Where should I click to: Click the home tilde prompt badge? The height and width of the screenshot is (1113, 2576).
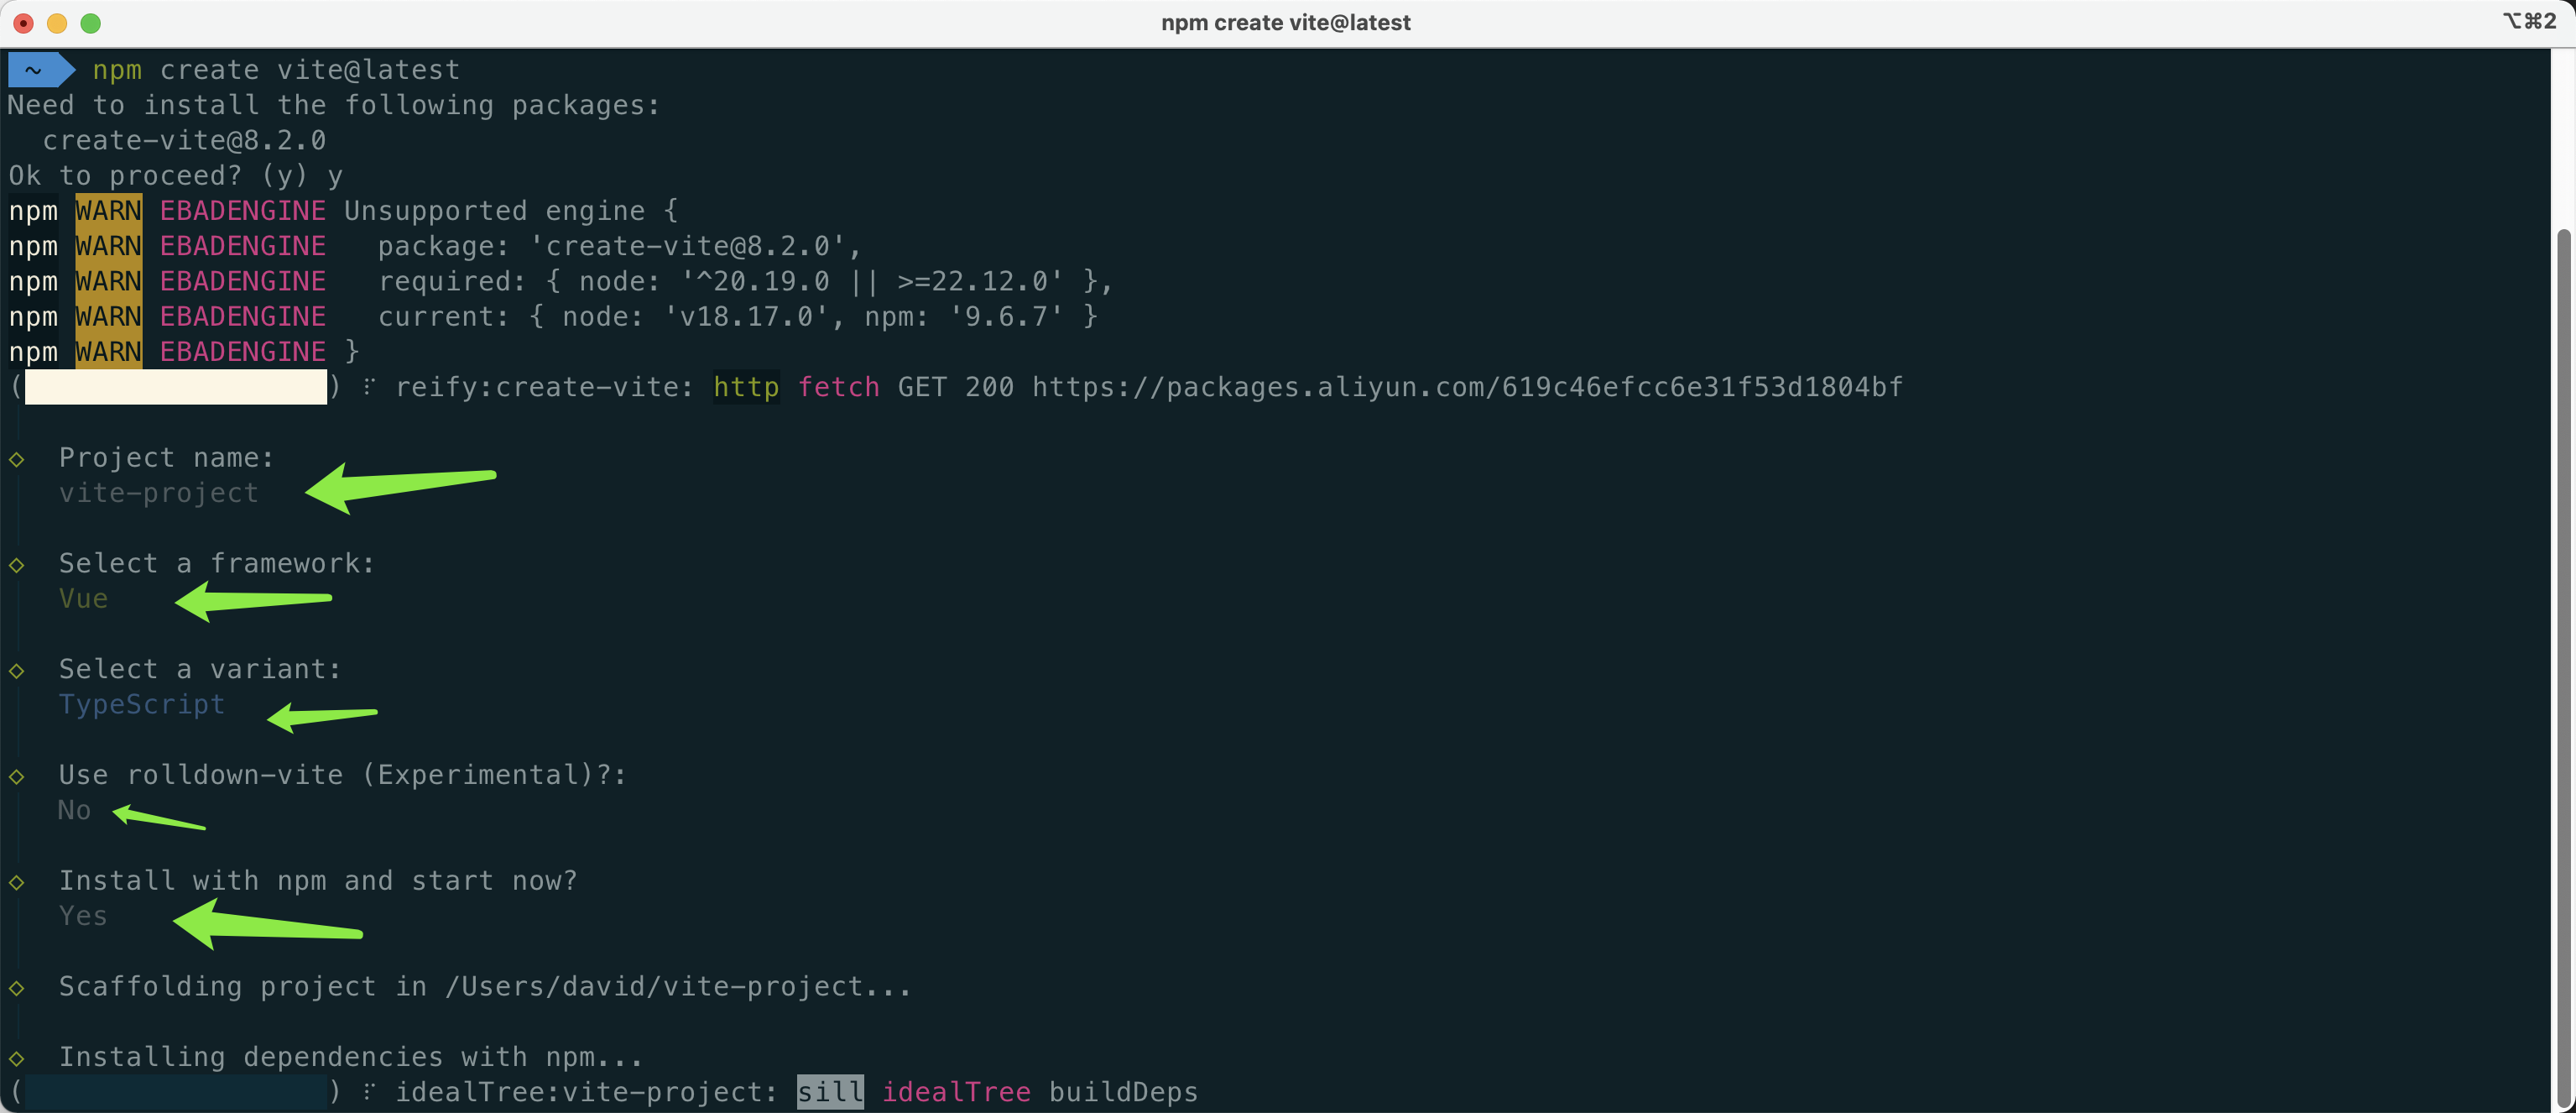[38, 70]
